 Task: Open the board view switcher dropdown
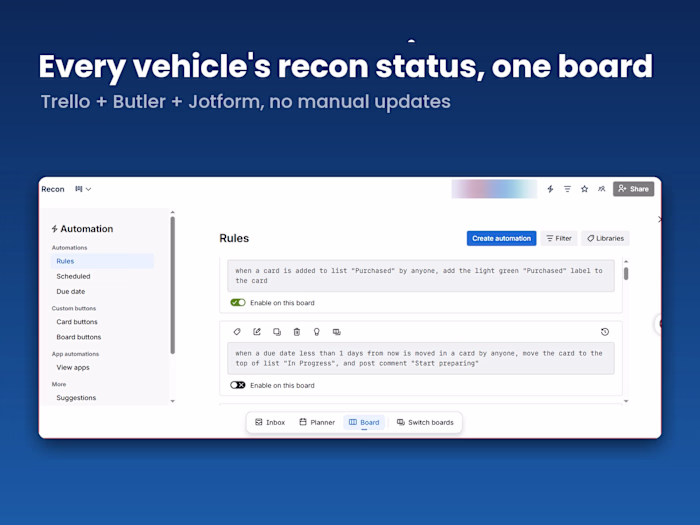(83, 189)
